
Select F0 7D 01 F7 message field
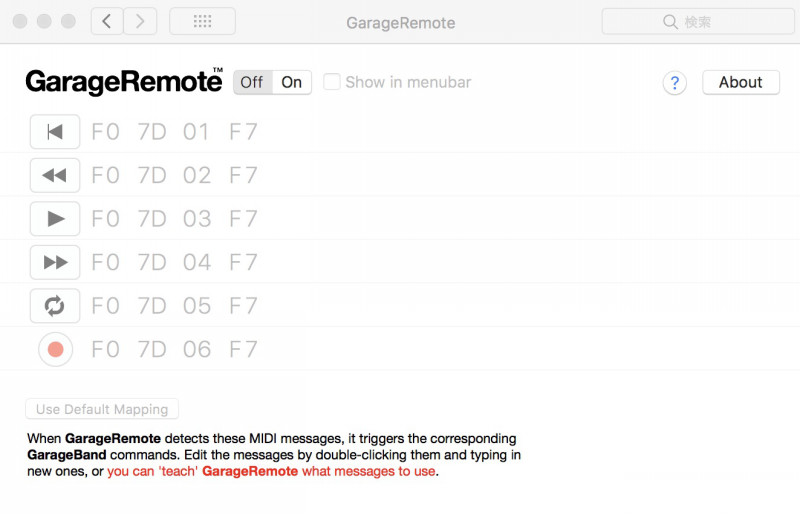[174, 132]
